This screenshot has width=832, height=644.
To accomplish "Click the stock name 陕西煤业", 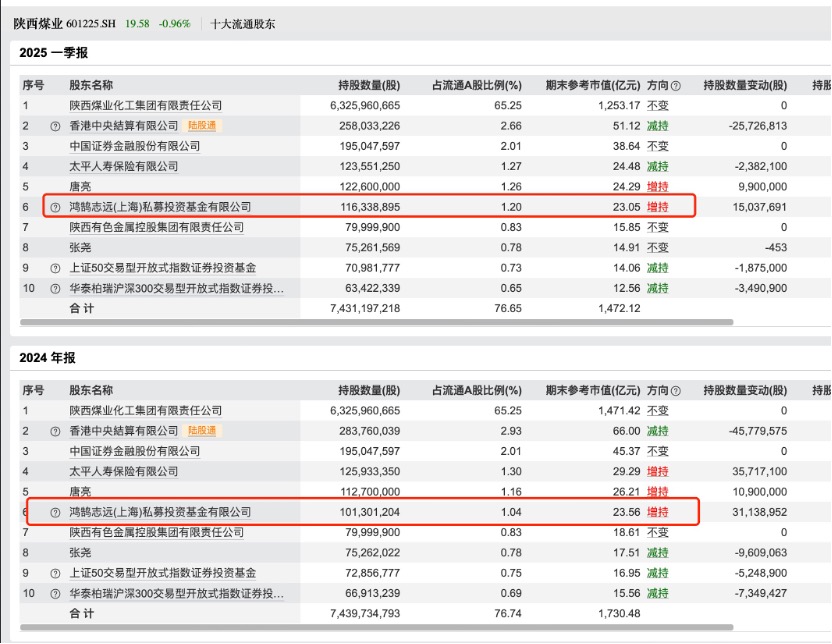I will (x=40, y=21).
